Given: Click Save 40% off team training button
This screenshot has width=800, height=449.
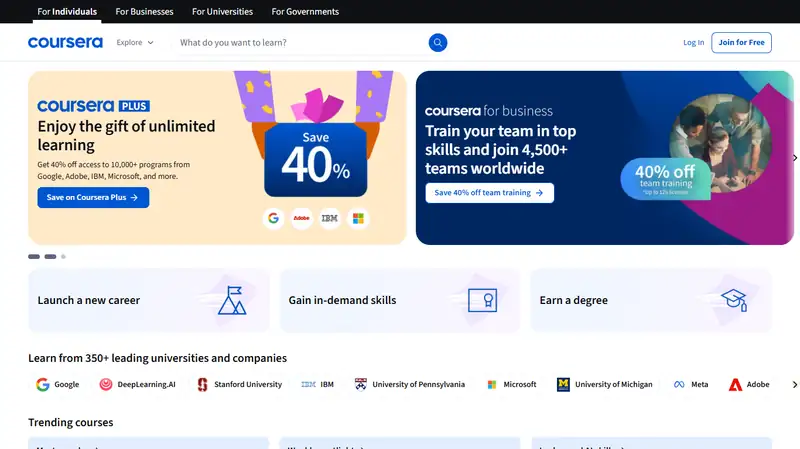Looking at the screenshot, I should pyautogui.click(x=489, y=193).
